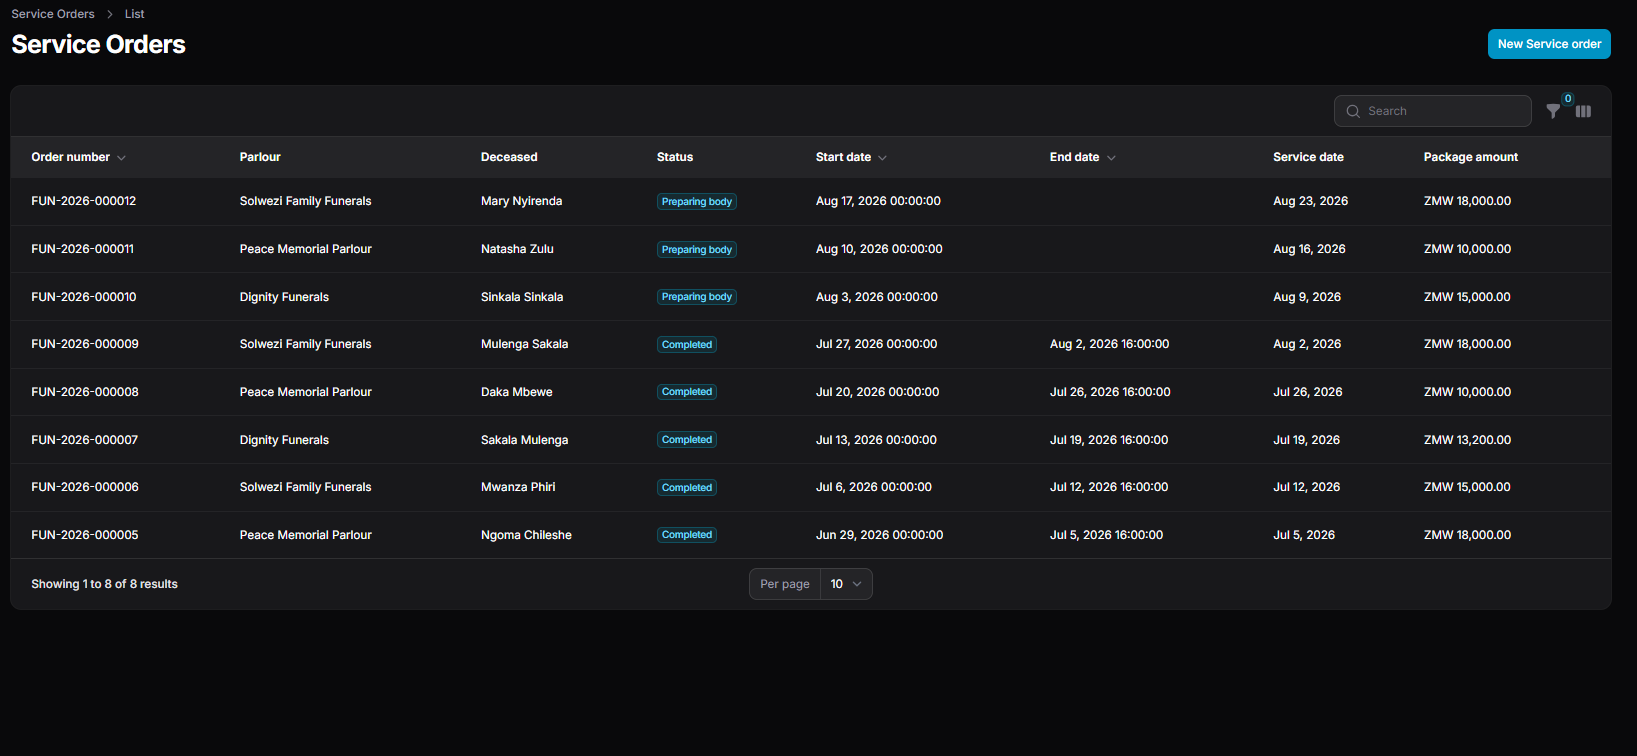Click the End date sort chevron
This screenshot has width=1637, height=756.
(x=1111, y=158)
